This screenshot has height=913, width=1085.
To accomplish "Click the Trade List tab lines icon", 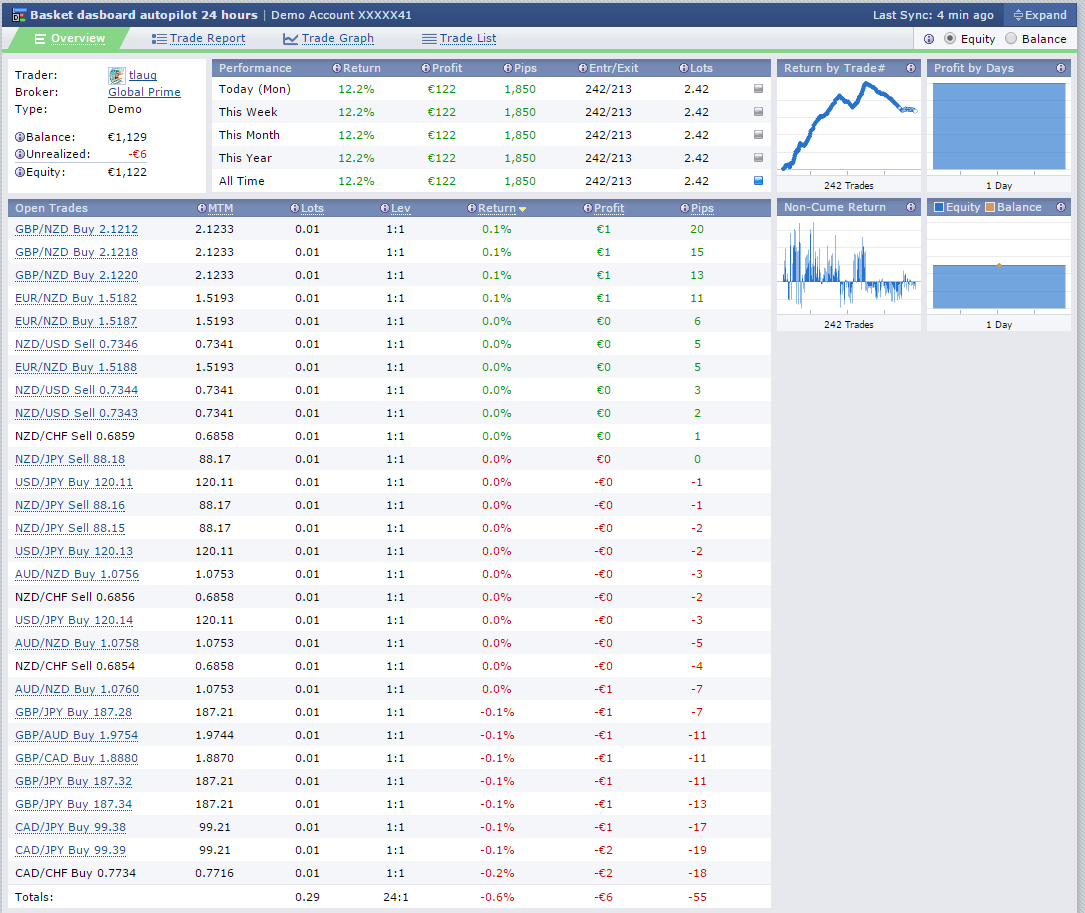I will [429, 39].
